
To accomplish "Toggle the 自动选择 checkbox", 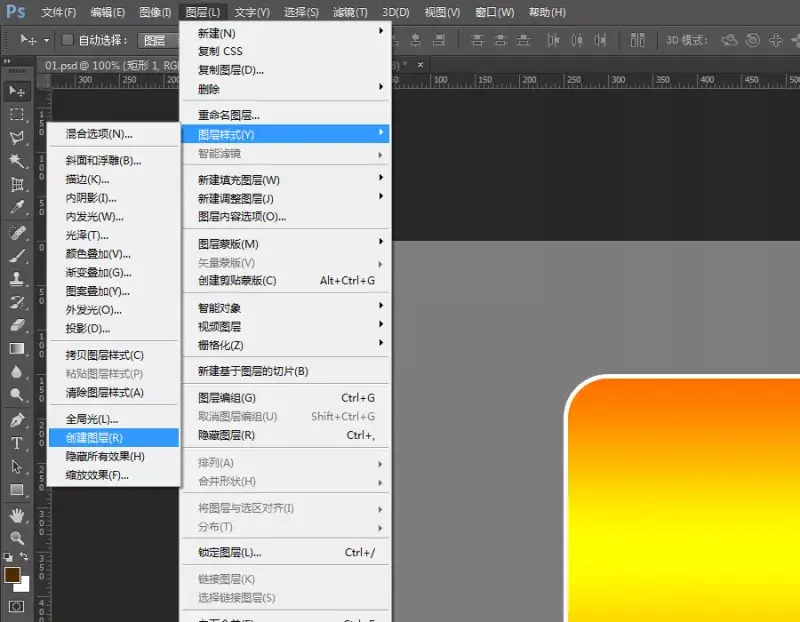I will tap(67, 40).
